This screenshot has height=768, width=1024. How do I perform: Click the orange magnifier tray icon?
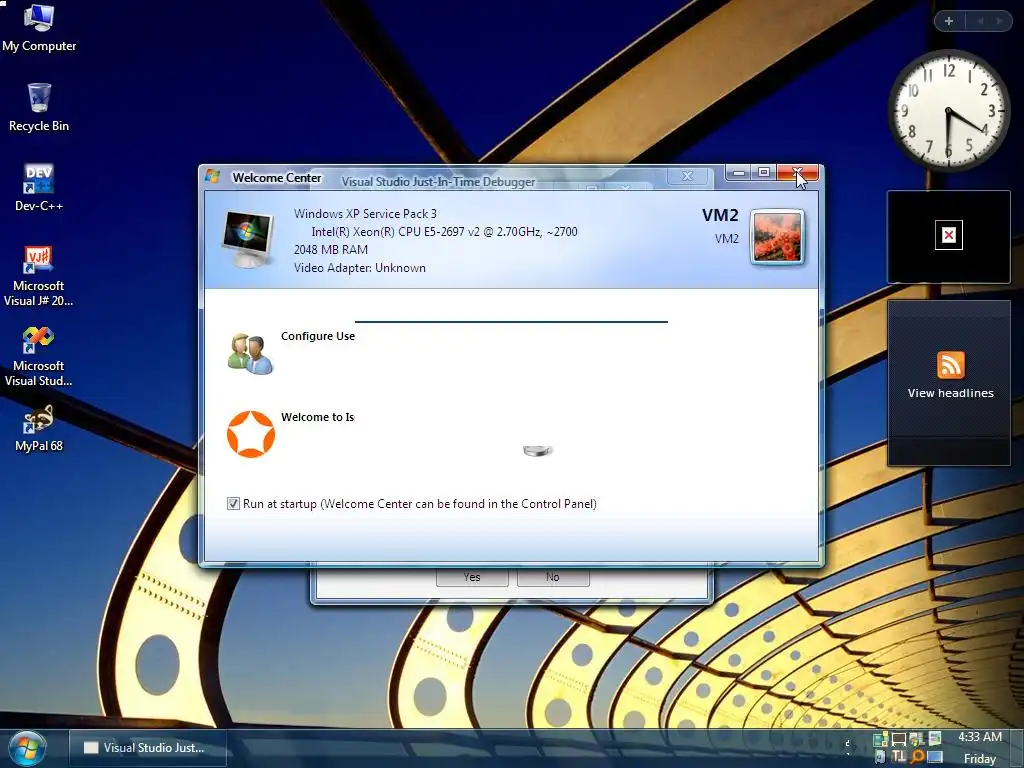pos(917,756)
